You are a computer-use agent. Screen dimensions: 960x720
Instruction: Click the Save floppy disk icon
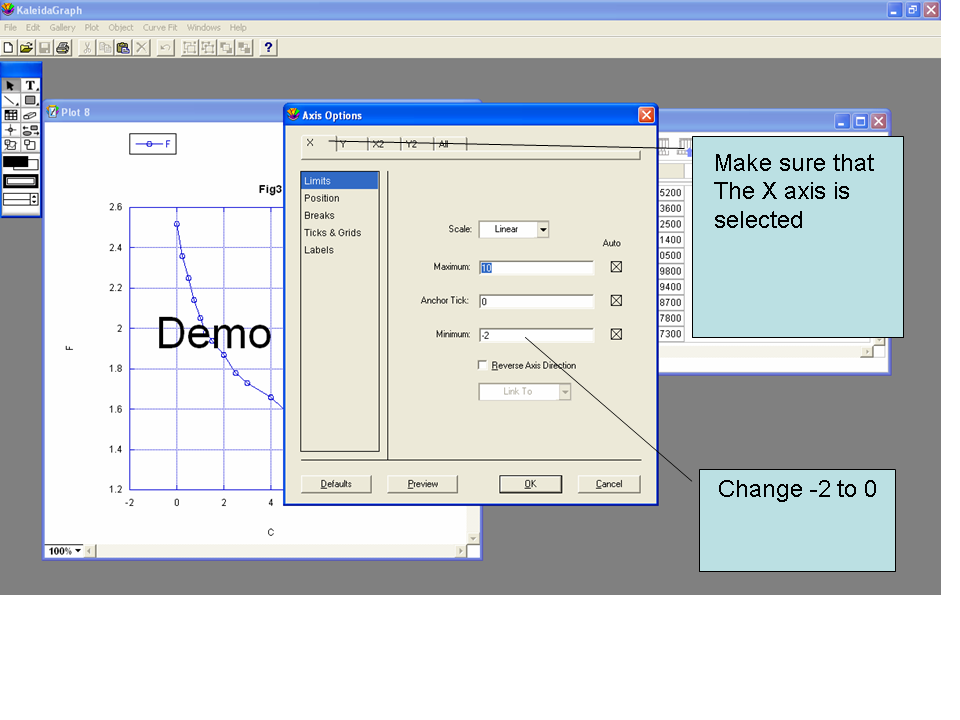pyautogui.click(x=44, y=48)
